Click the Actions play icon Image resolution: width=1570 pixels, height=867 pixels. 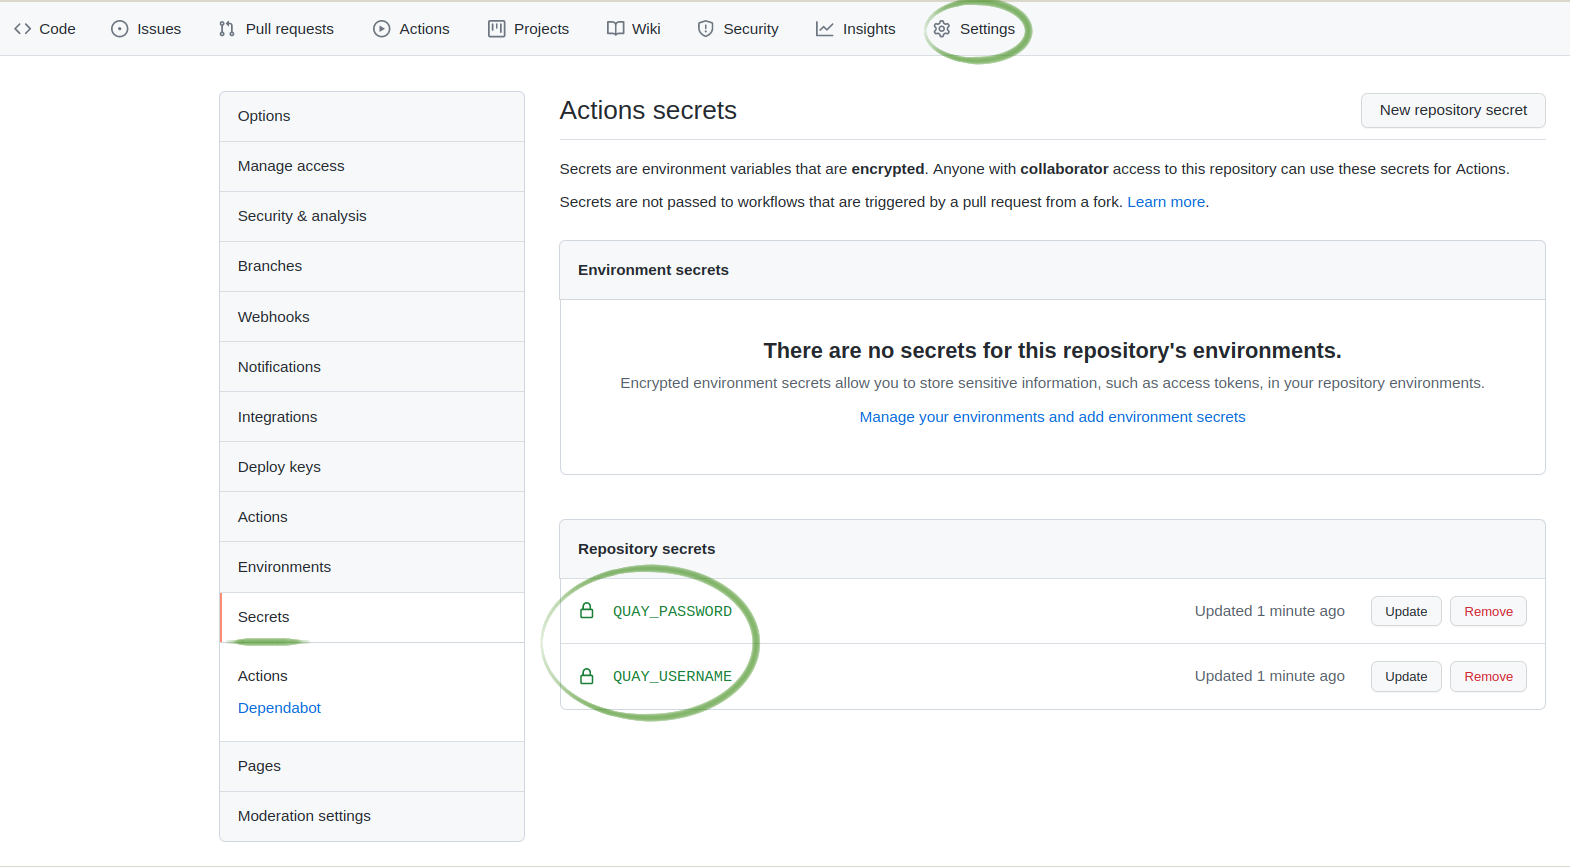(x=382, y=29)
